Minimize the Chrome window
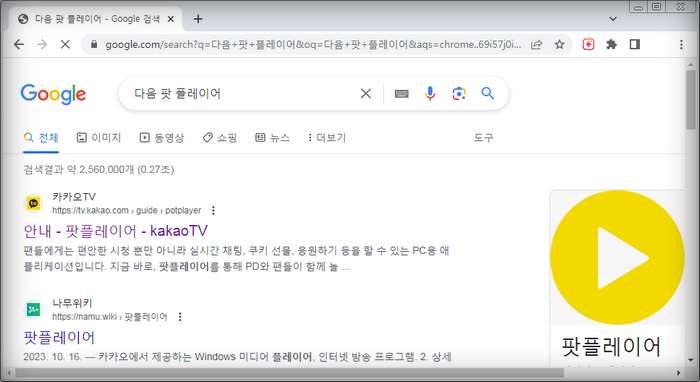The image size is (700, 382). click(x=638, y=7)
